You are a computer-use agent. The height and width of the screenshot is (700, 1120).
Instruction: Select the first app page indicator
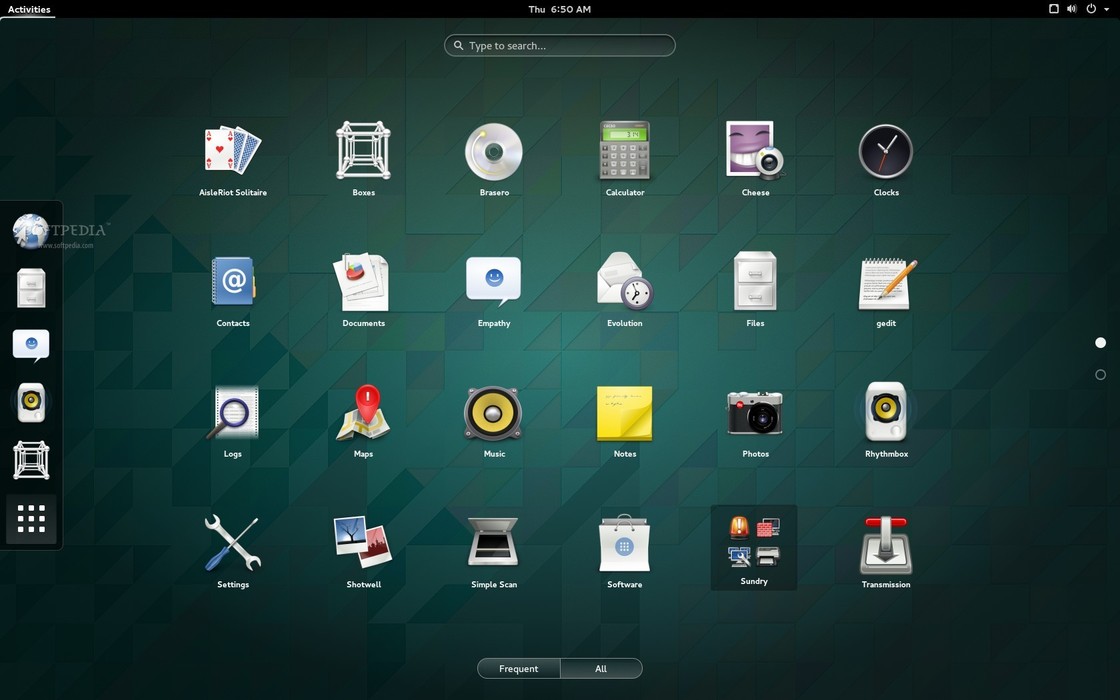point(1100,343)
